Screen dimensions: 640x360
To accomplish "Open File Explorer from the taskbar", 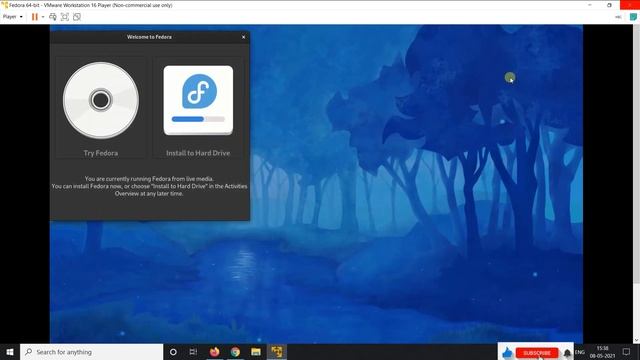I will 256,352.
